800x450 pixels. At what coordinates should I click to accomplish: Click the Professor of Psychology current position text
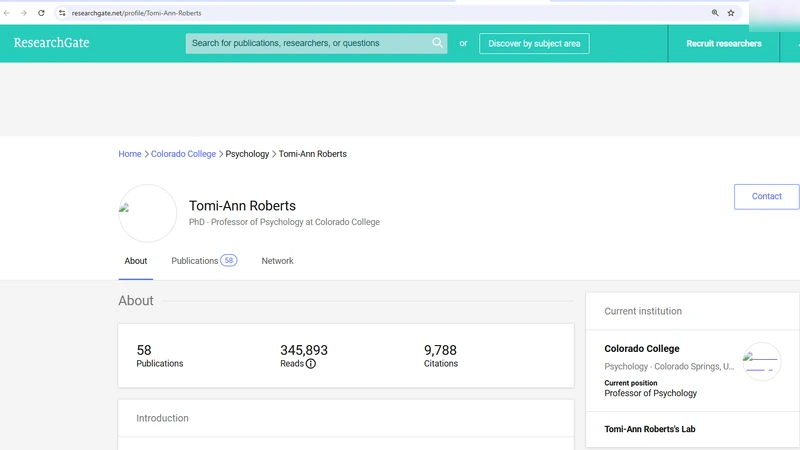pos(651,393)
